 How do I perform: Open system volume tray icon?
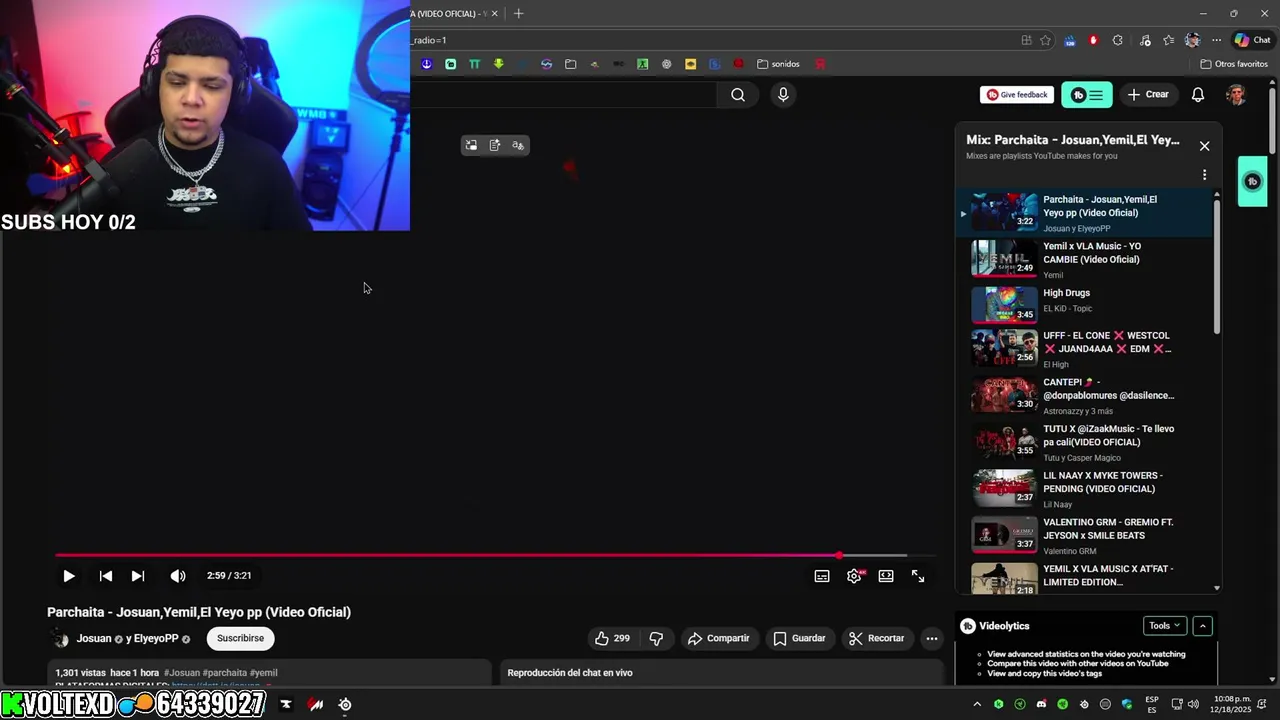point(1193,704)
